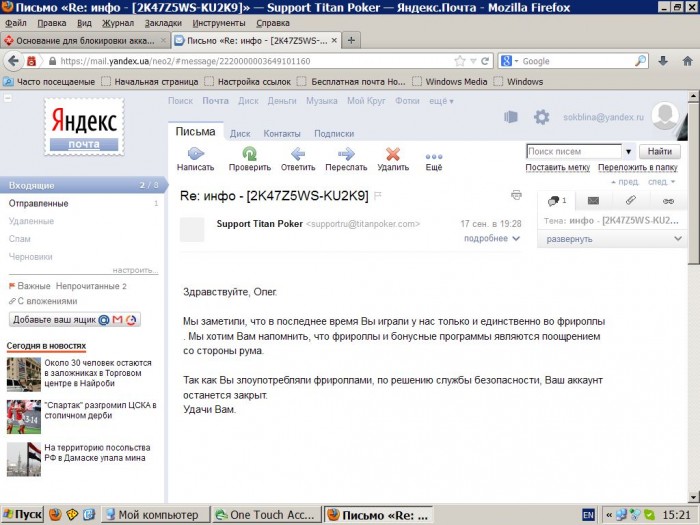Select the envelope icon tab
Screen dimensions: 700x525
click(593, 201)
